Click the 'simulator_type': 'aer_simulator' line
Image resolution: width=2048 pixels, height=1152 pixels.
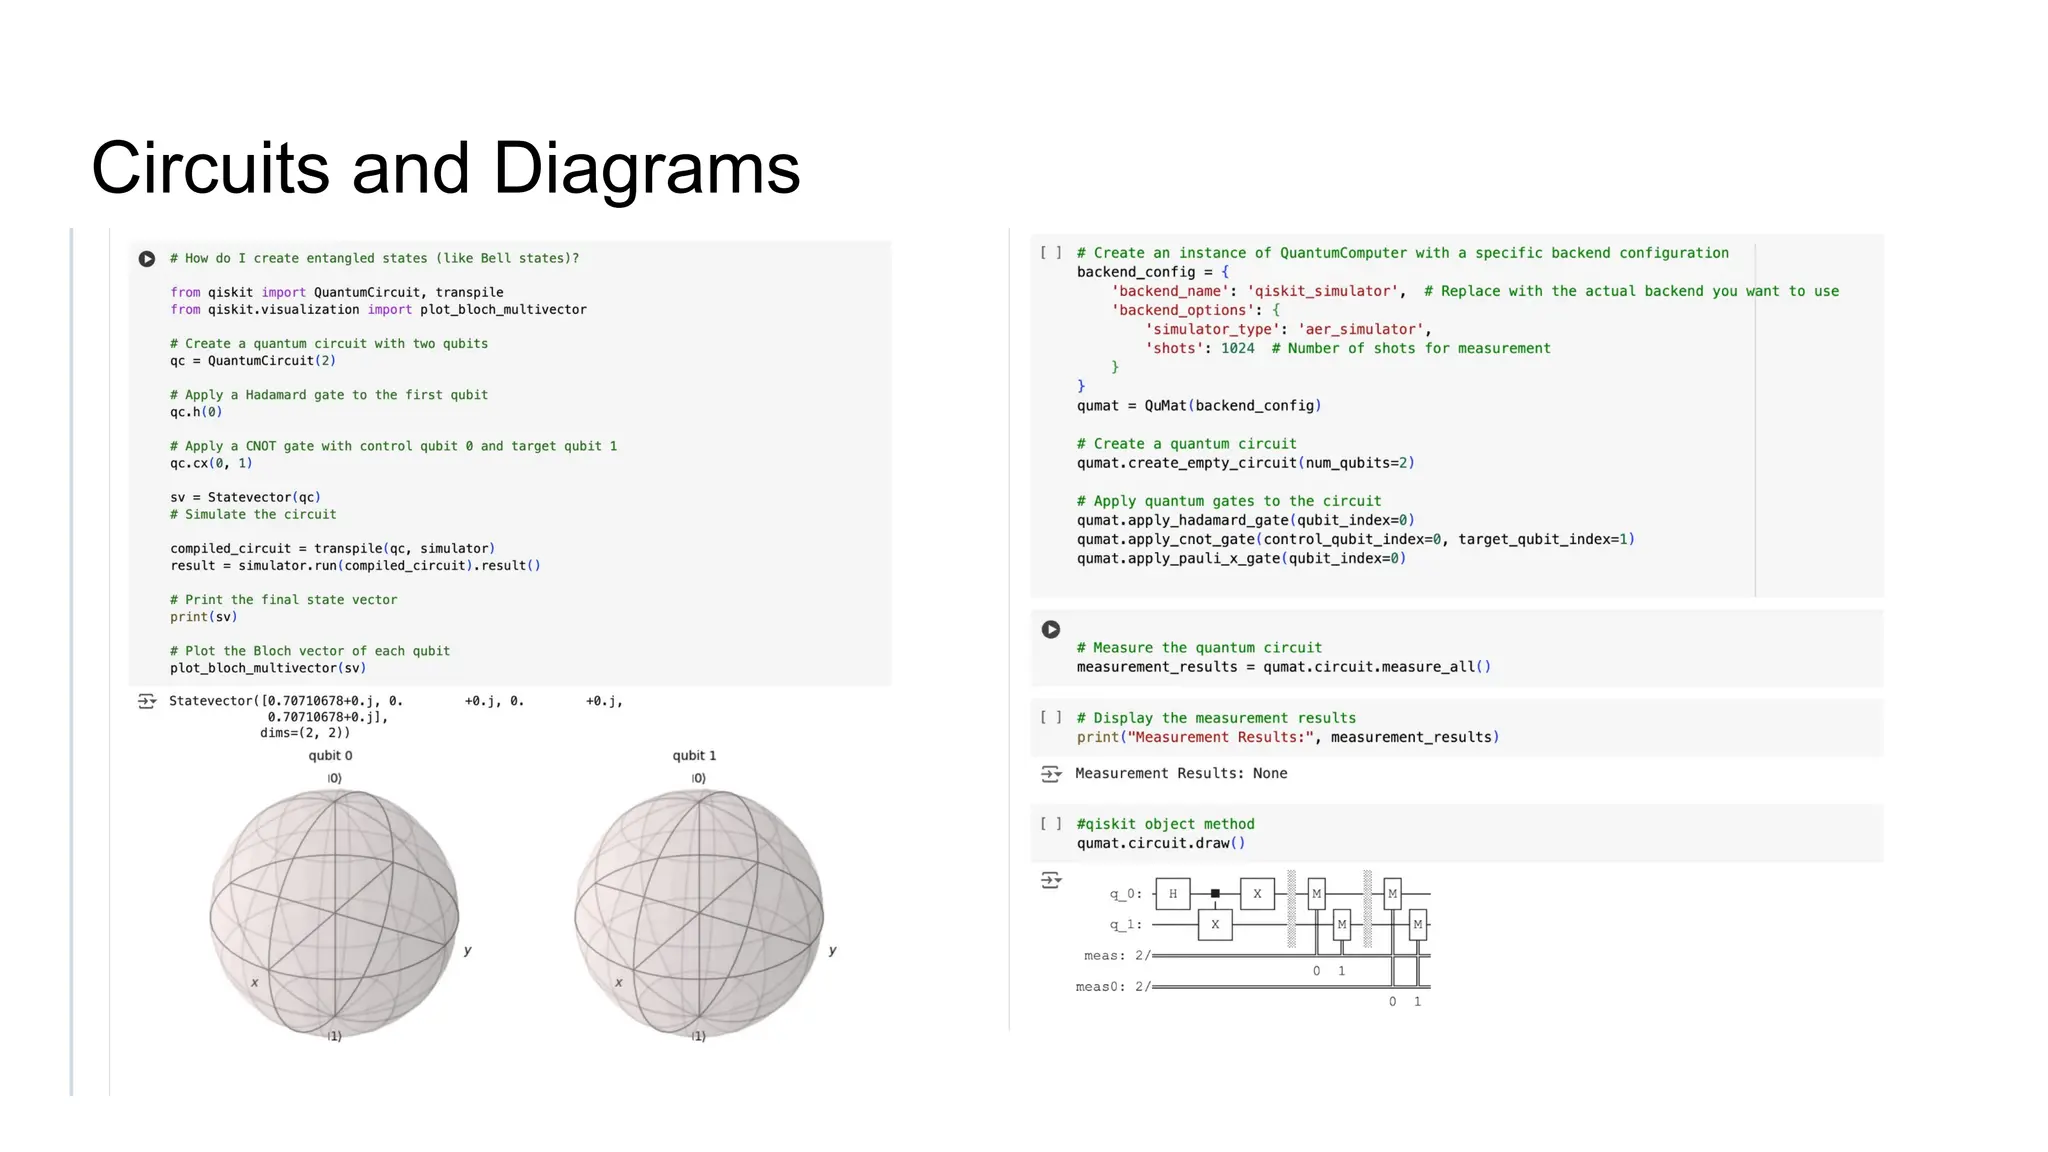pyautogui.click(x=1288, y=329)
